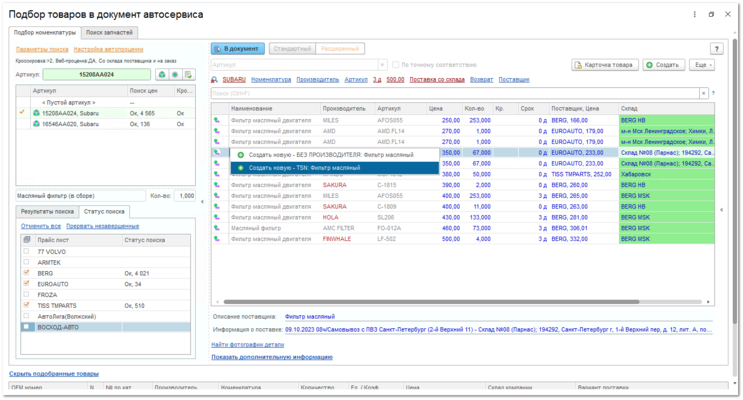Select the Стандартный mode button
The height and width of the screenshot is (400, 743).
tap(292, 48)
